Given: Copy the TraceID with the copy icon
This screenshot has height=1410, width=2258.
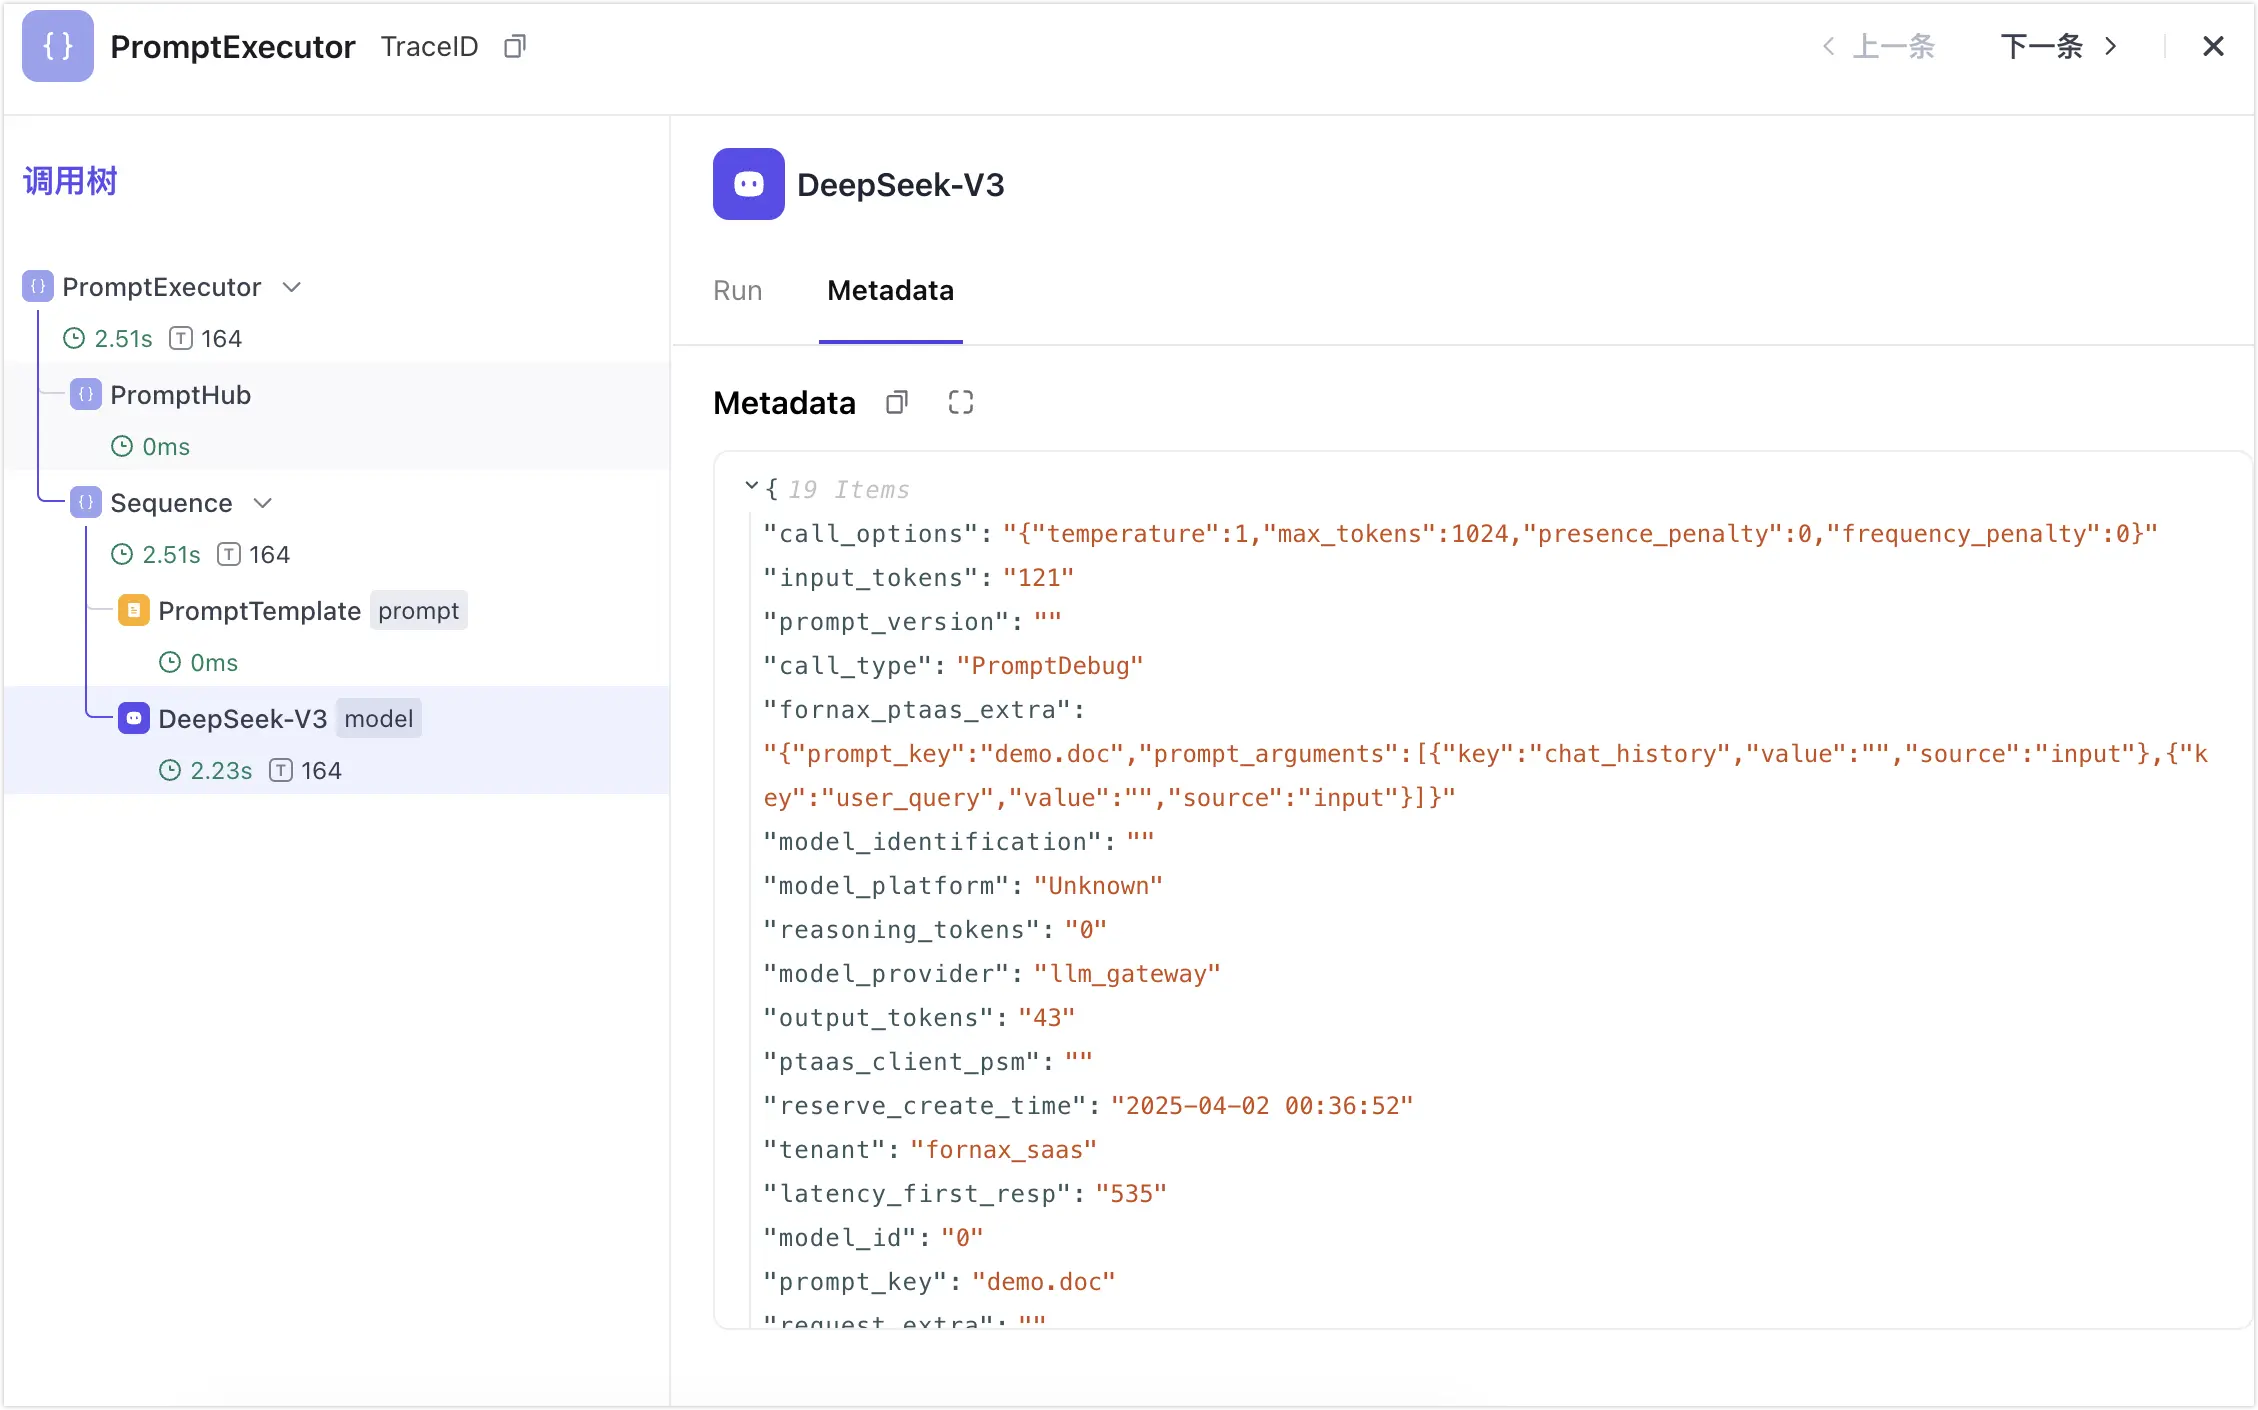Looking at the screenshot, I should (515, 46).
